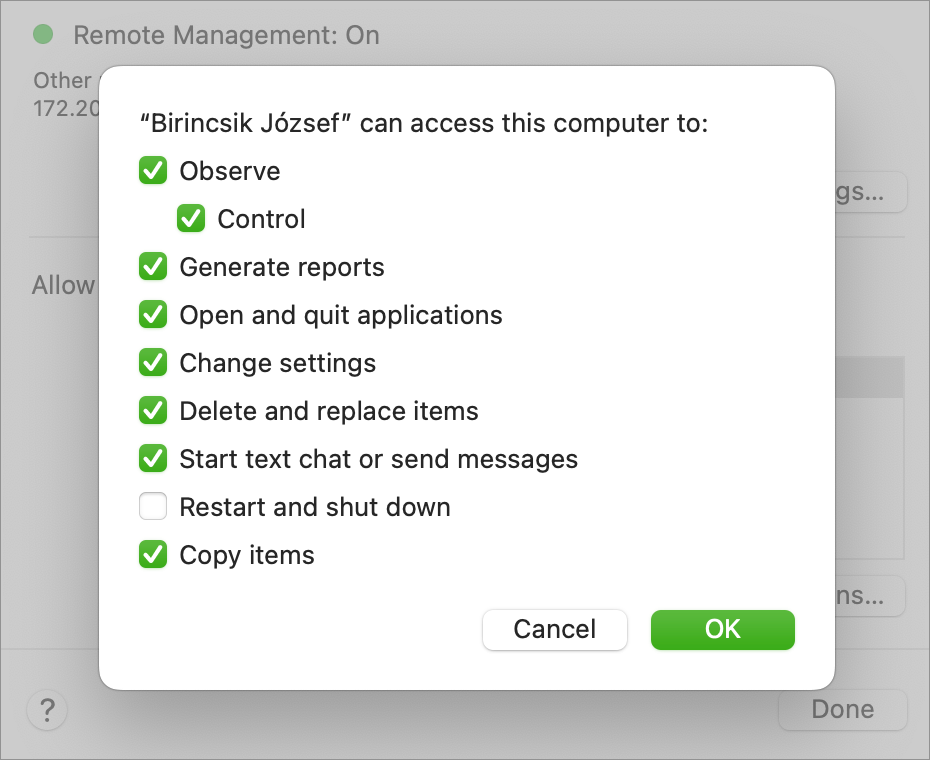930x760 pixels.
Task: Click the green Remote Management status dot
Action: click(43, 34)
